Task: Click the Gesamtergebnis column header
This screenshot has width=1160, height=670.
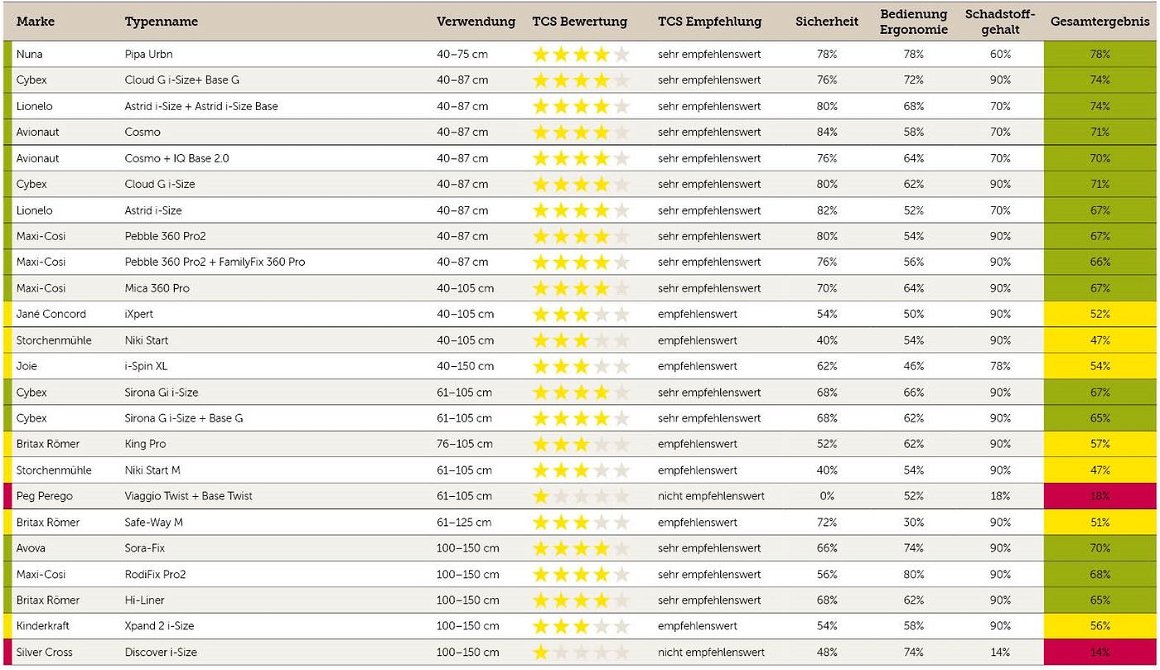Action: coord(1099,22)
